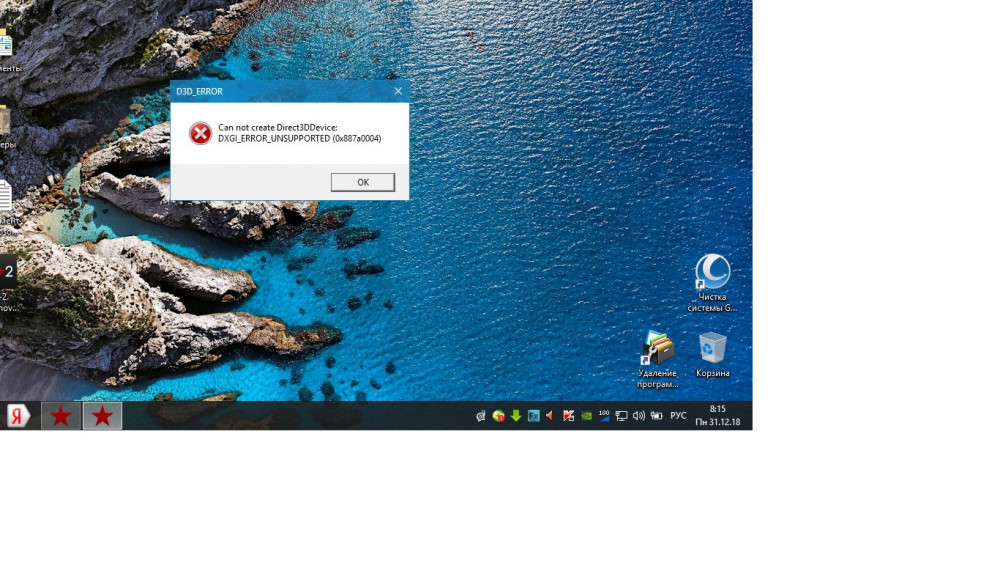Select the highlighted second red star taskbar button
The width and height of the screenshot is (1000, 563).
point(102,416)
